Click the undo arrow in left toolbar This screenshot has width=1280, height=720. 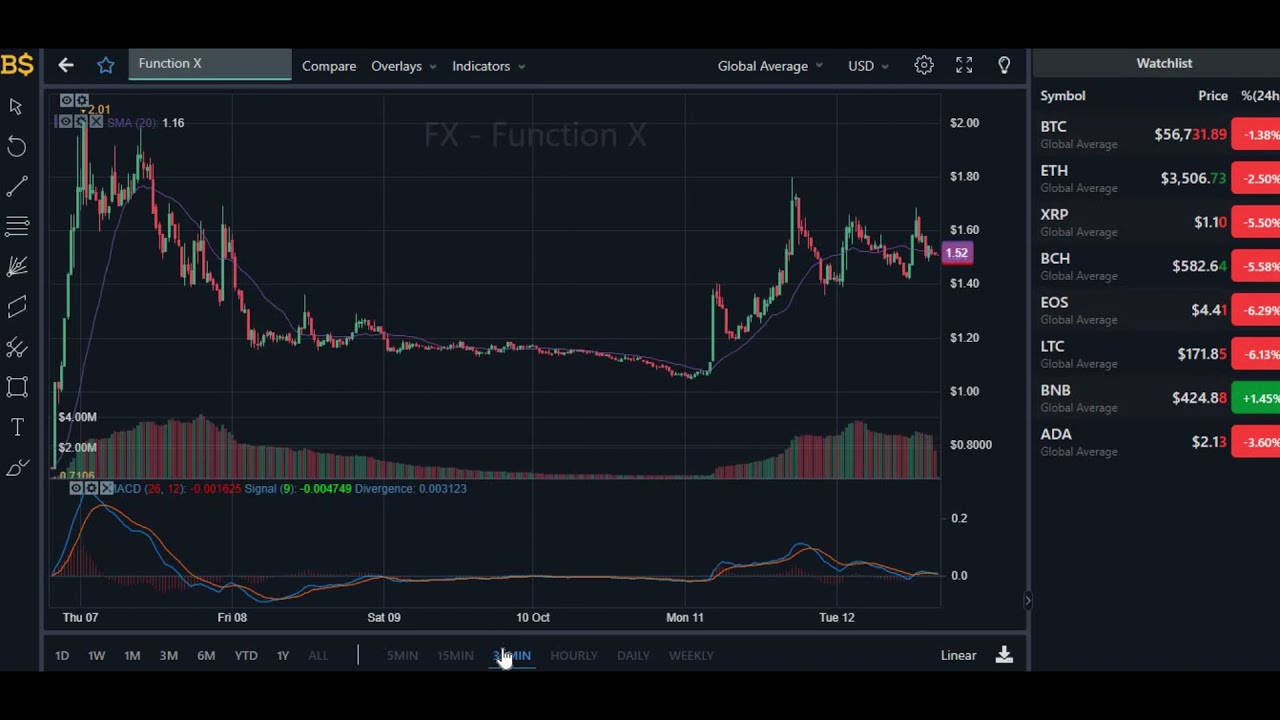tap(17, 147)
